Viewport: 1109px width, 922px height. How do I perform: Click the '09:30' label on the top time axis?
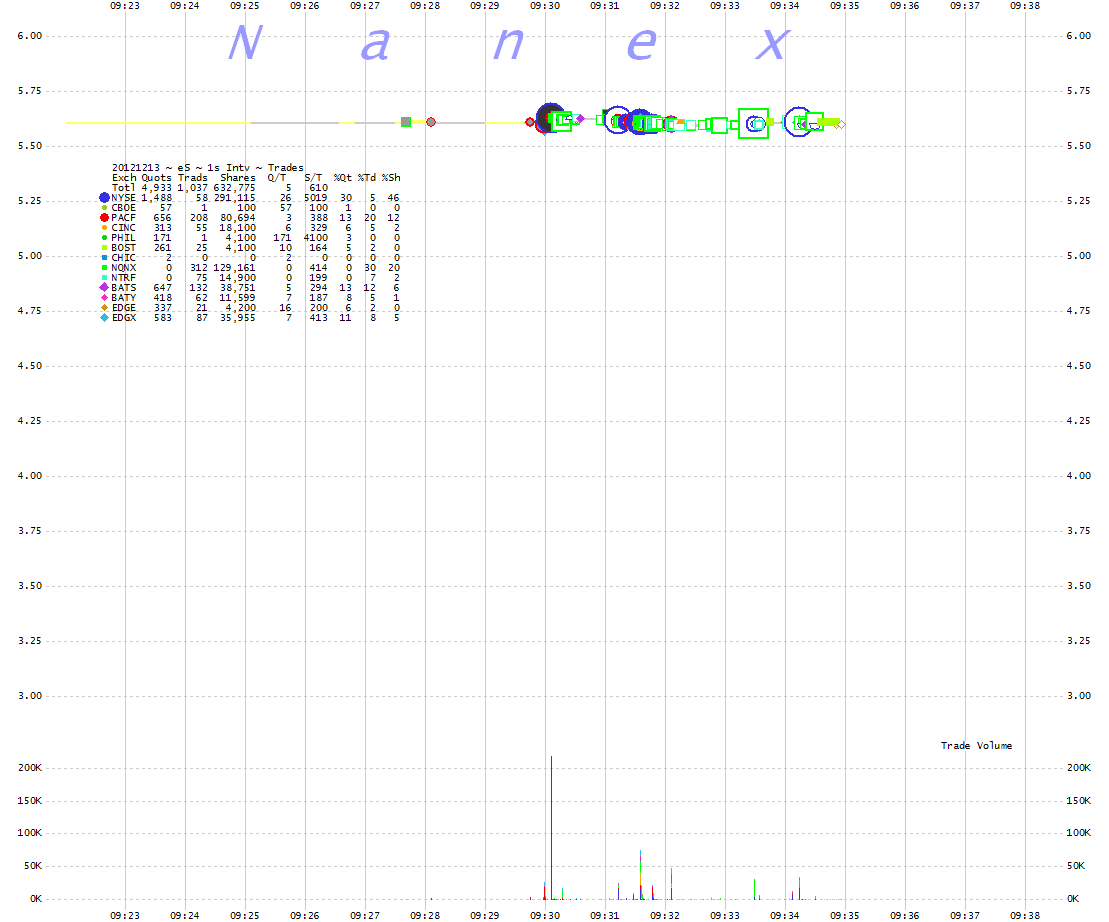point(545,6)
